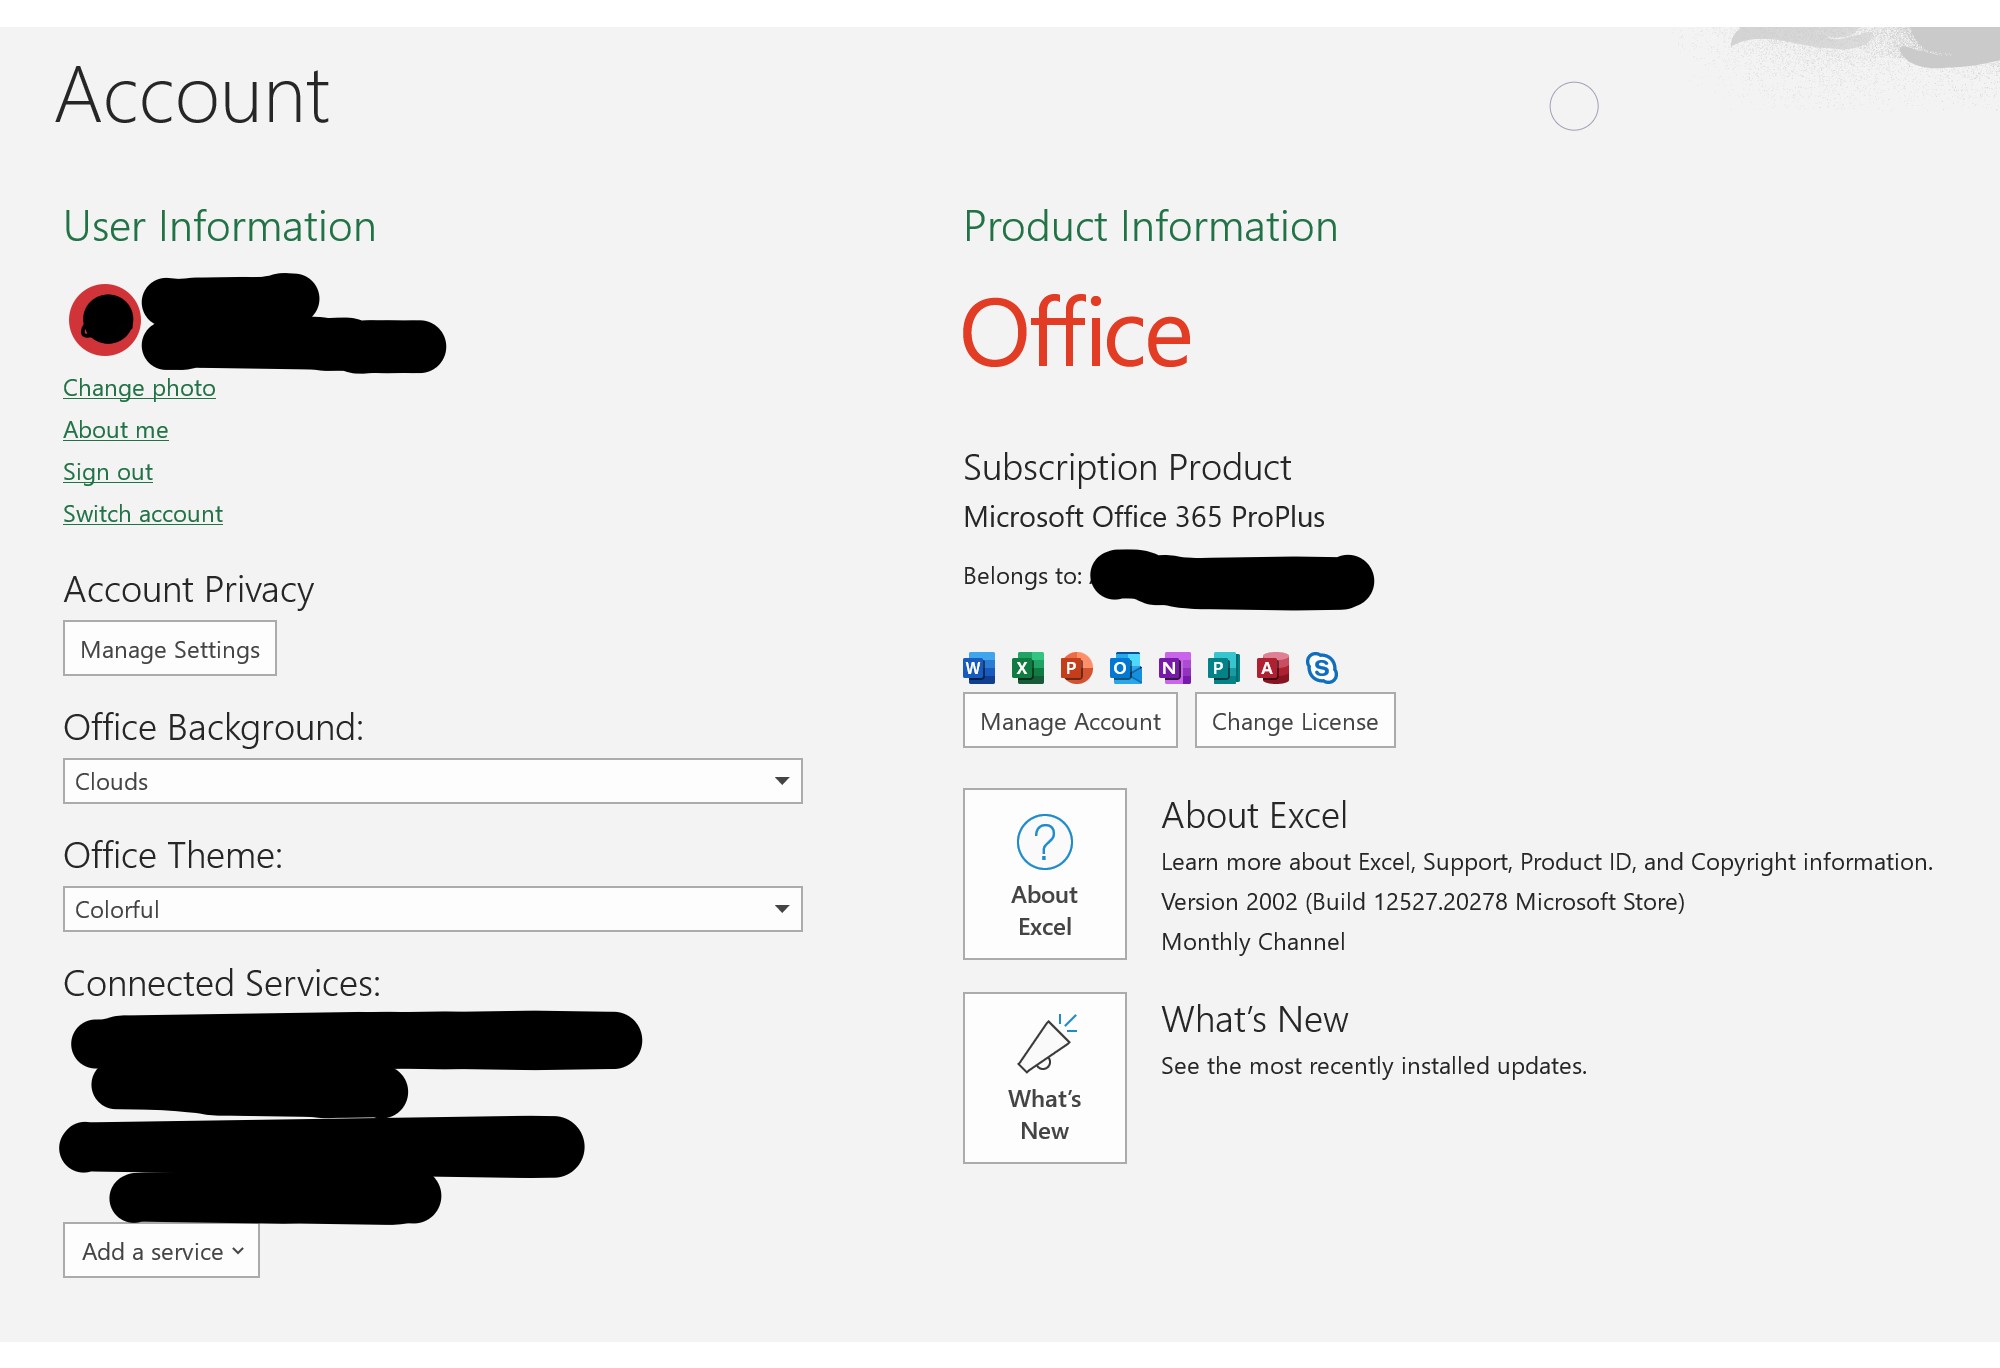This screenshot has height=1368, width=2000.
Task: Click the Change photo link
Action: click(139, 388)
